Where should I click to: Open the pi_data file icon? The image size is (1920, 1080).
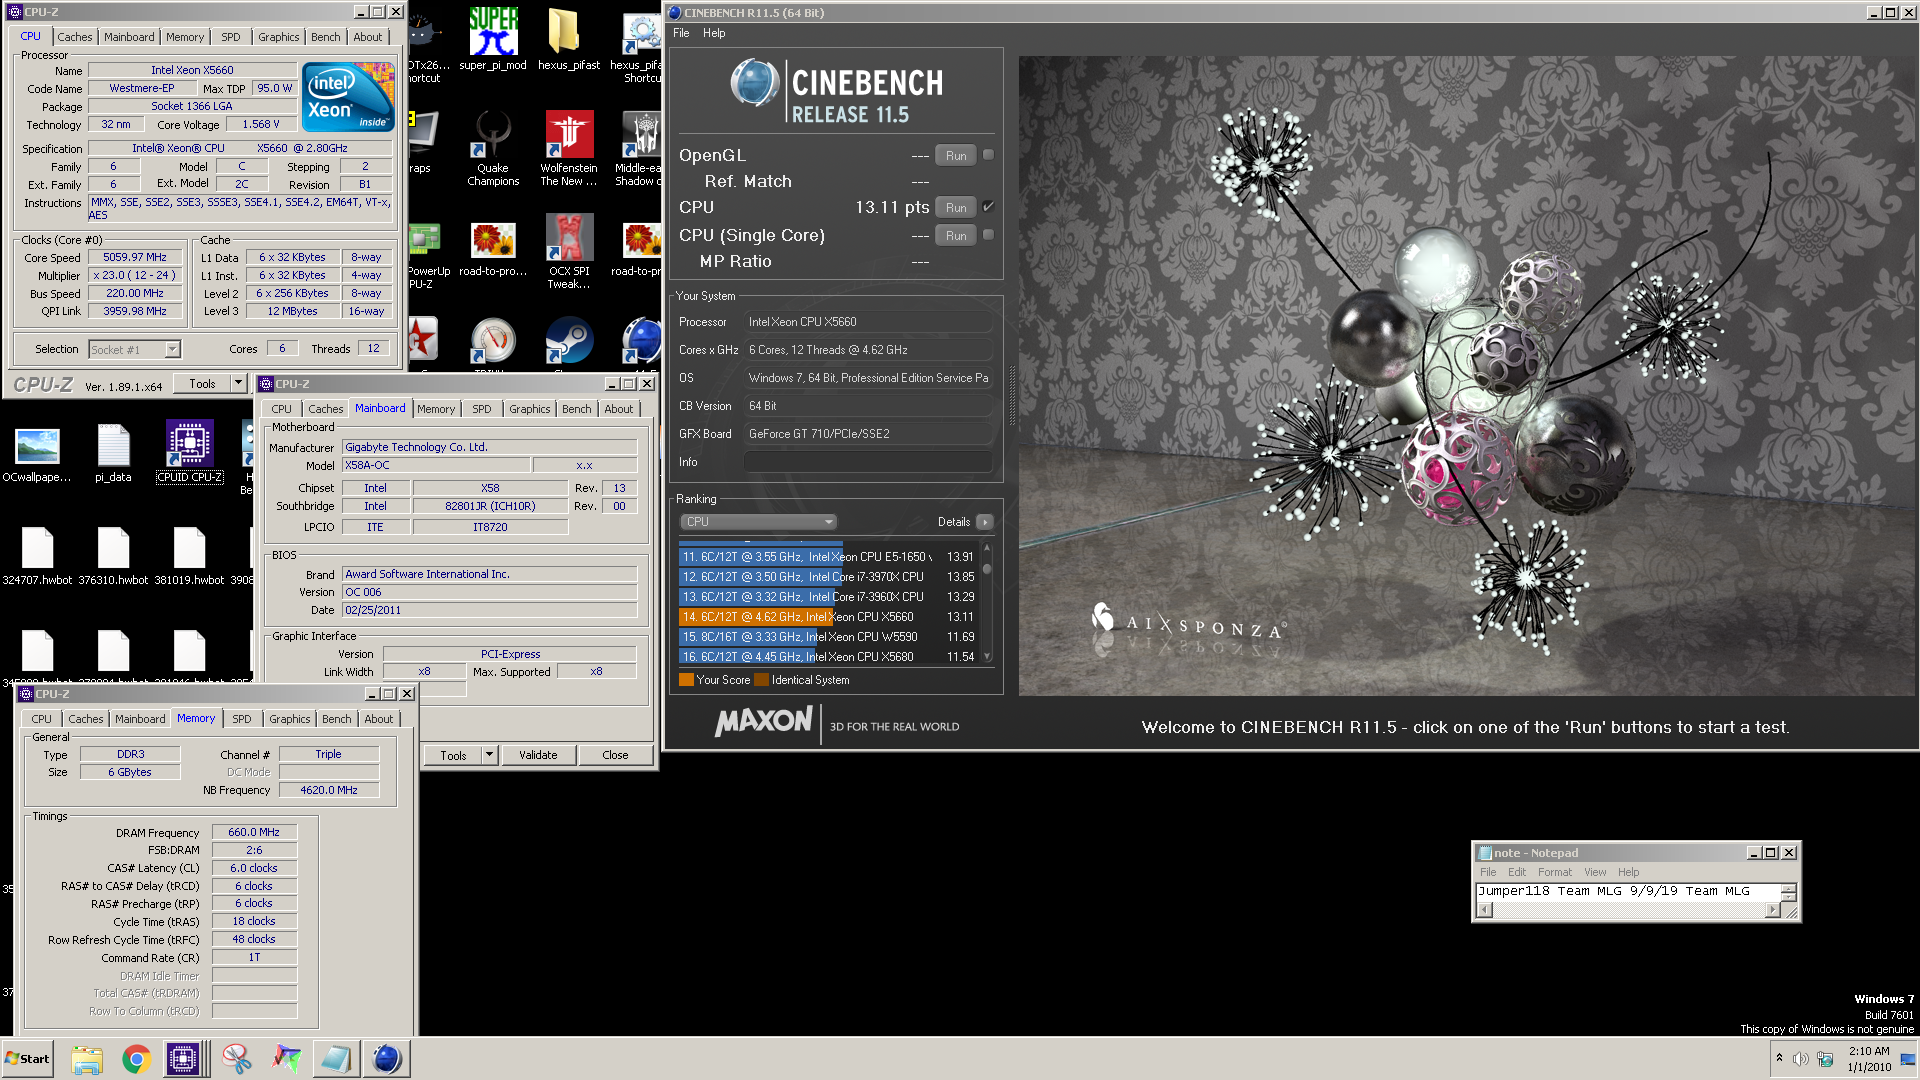point(113,453)
